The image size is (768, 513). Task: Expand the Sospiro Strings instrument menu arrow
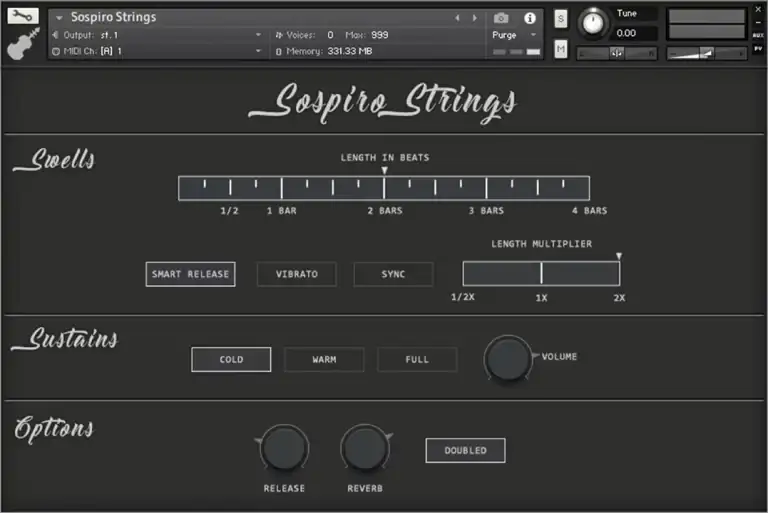[x=59, y=18]
